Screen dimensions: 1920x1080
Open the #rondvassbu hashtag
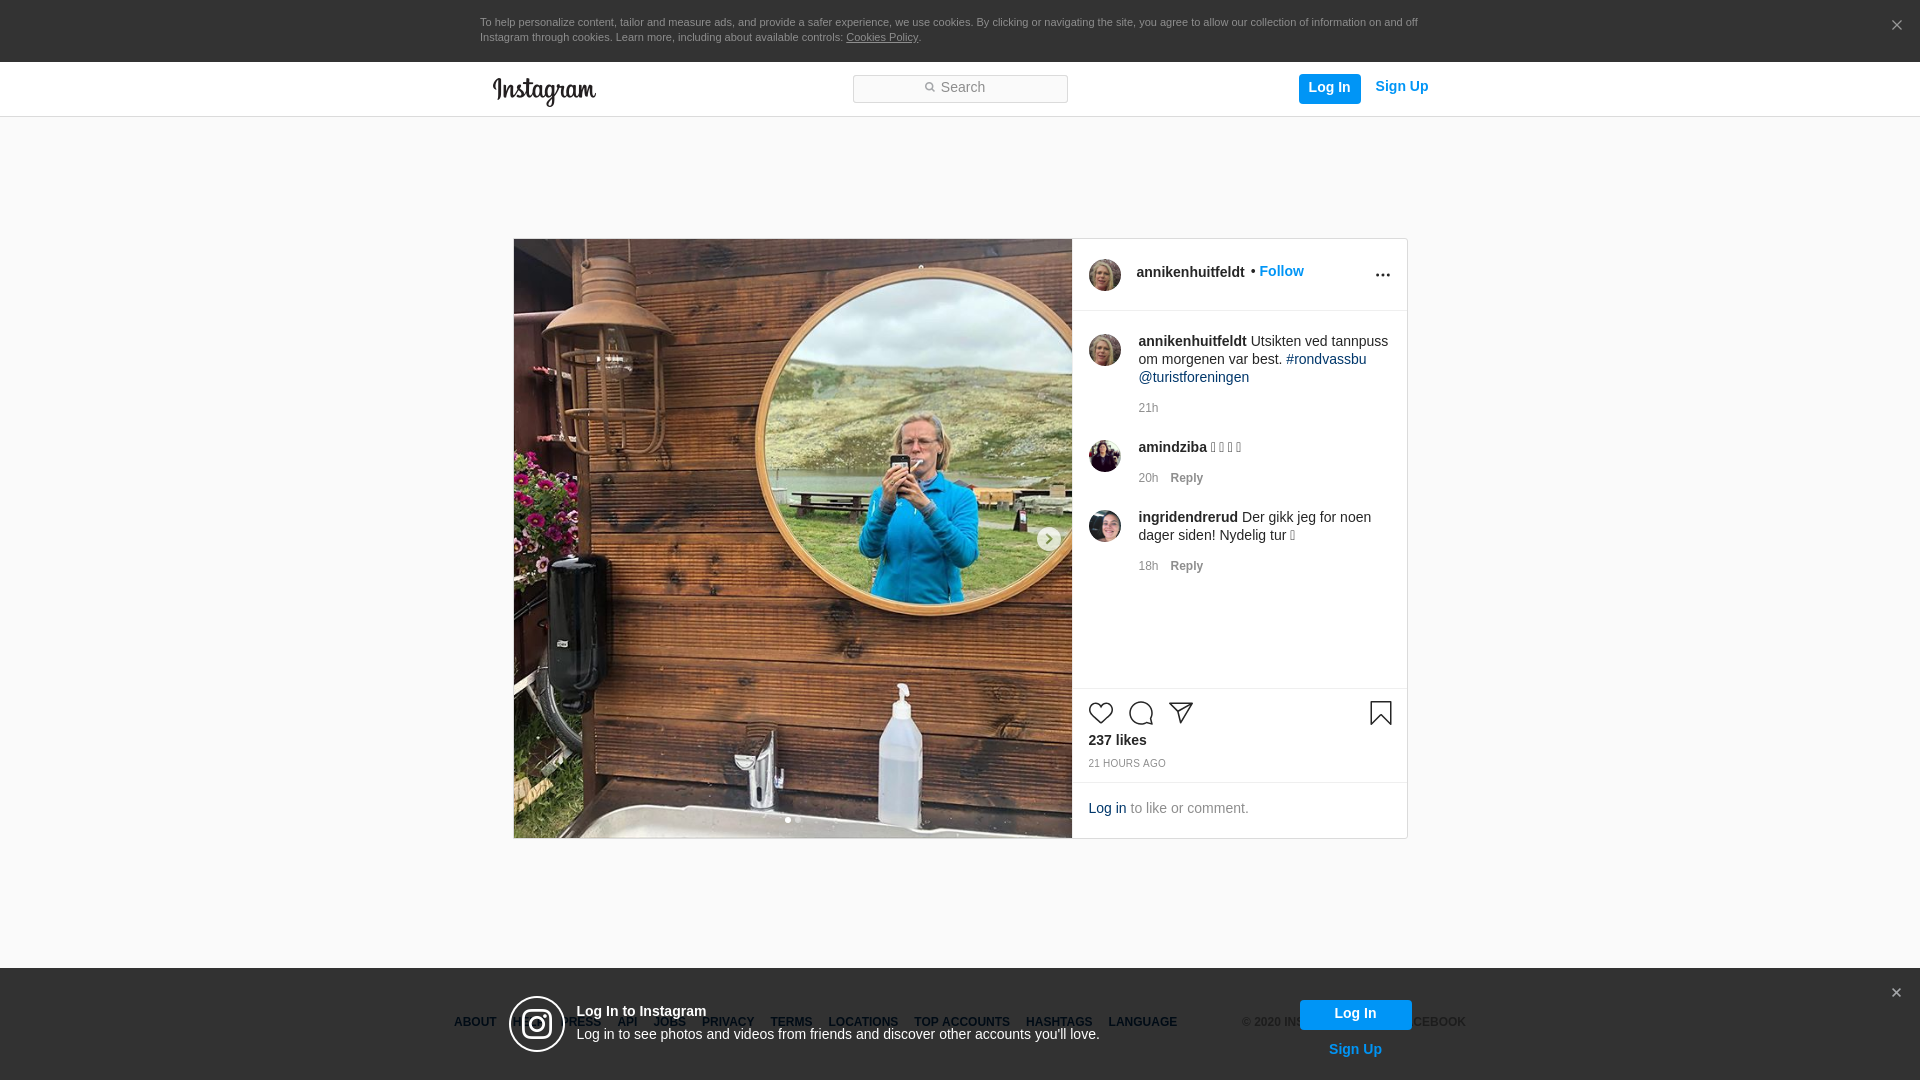pyautogui.click(x=1326, y=359)
